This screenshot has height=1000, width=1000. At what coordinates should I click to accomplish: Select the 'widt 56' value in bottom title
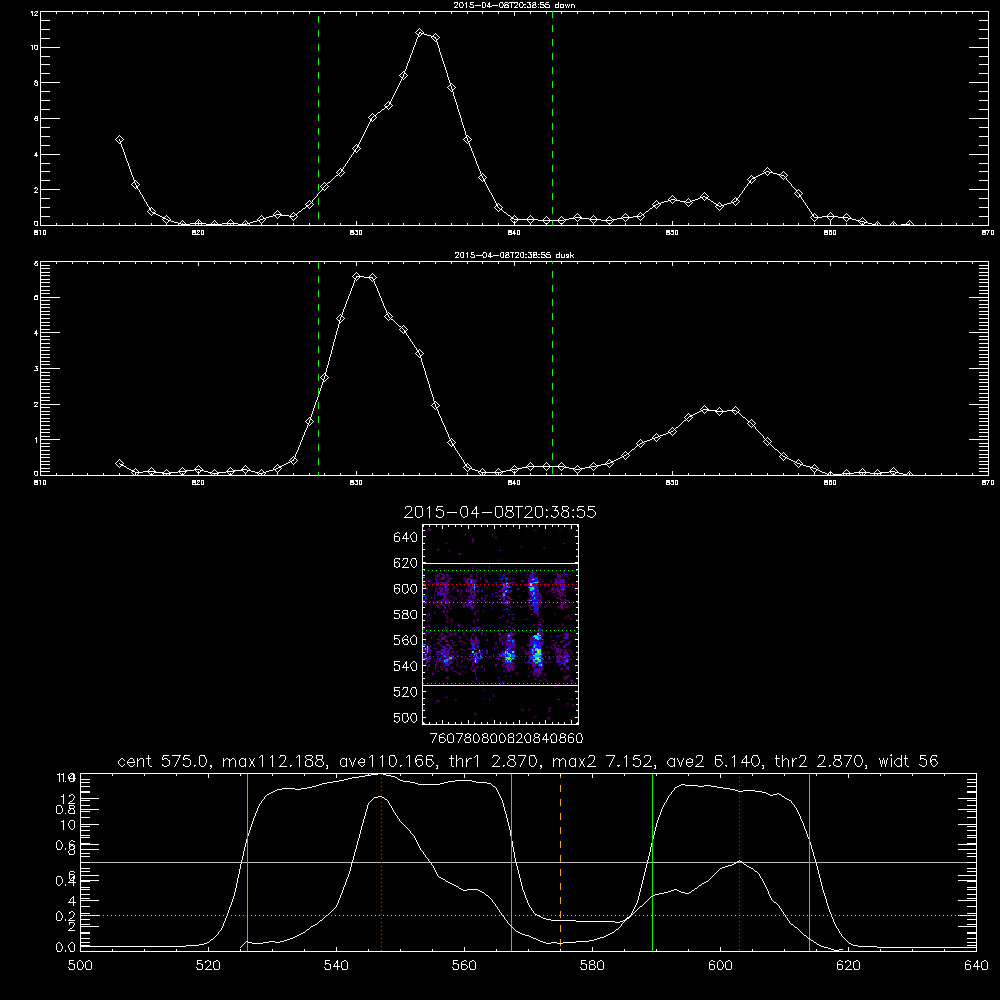coord(908,761)
